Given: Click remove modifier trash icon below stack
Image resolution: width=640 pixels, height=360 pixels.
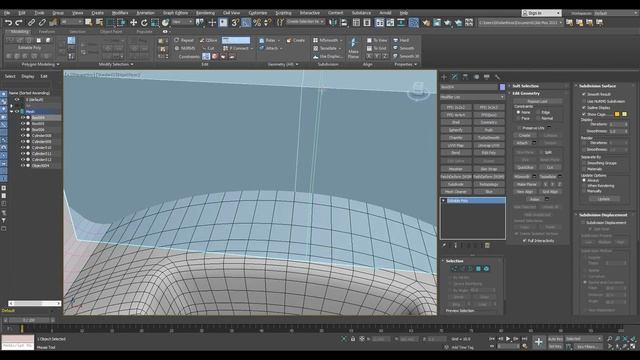Looking at the screenshot, I should [487, 245].
